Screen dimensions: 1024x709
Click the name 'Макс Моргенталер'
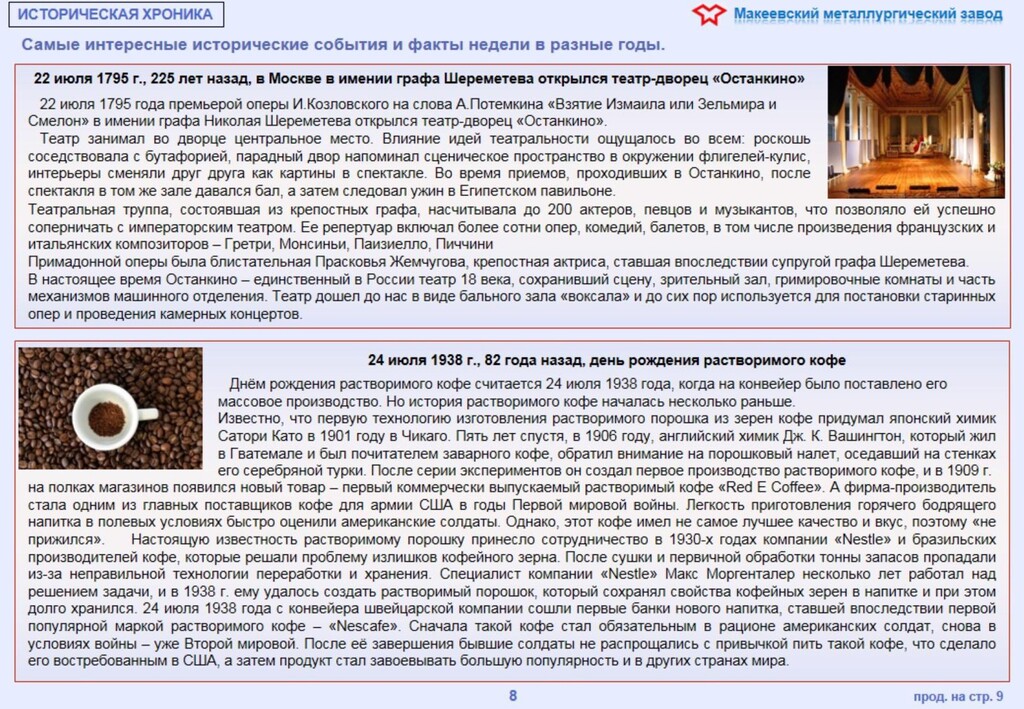(x=728, y=575)
